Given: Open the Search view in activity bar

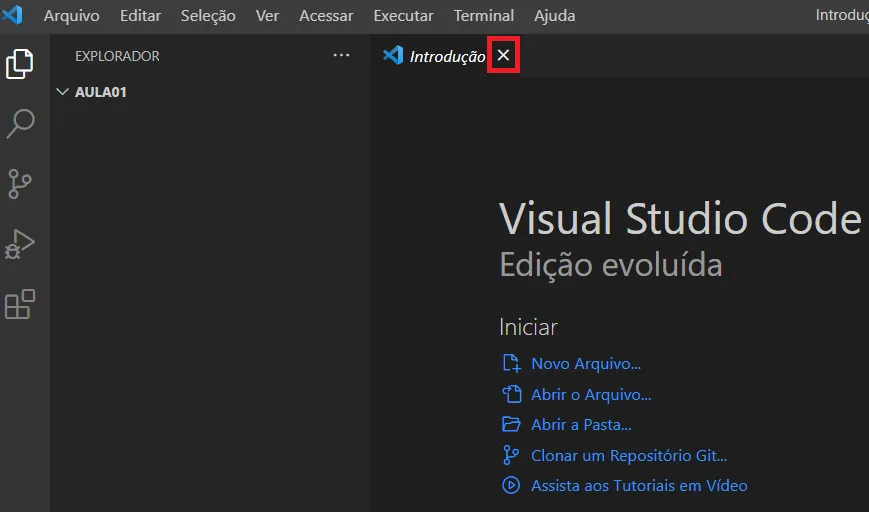Looking at the screenshot, I should tap(20, 123).
